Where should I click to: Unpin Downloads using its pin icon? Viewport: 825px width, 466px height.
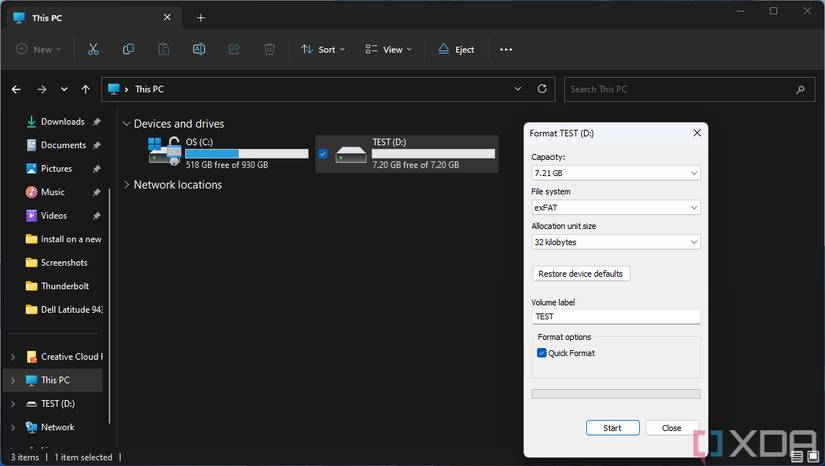(x=96, y=122)
